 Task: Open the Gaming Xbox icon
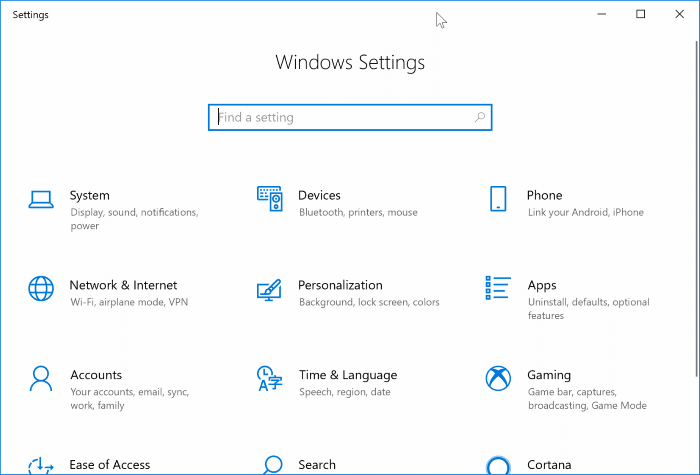[498, 379]
